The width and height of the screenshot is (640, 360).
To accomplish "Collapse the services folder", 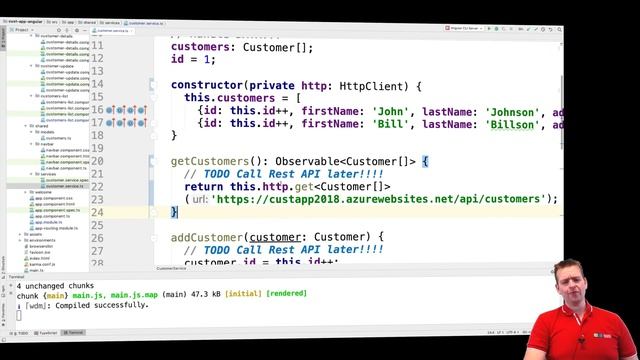I will 31,174.
